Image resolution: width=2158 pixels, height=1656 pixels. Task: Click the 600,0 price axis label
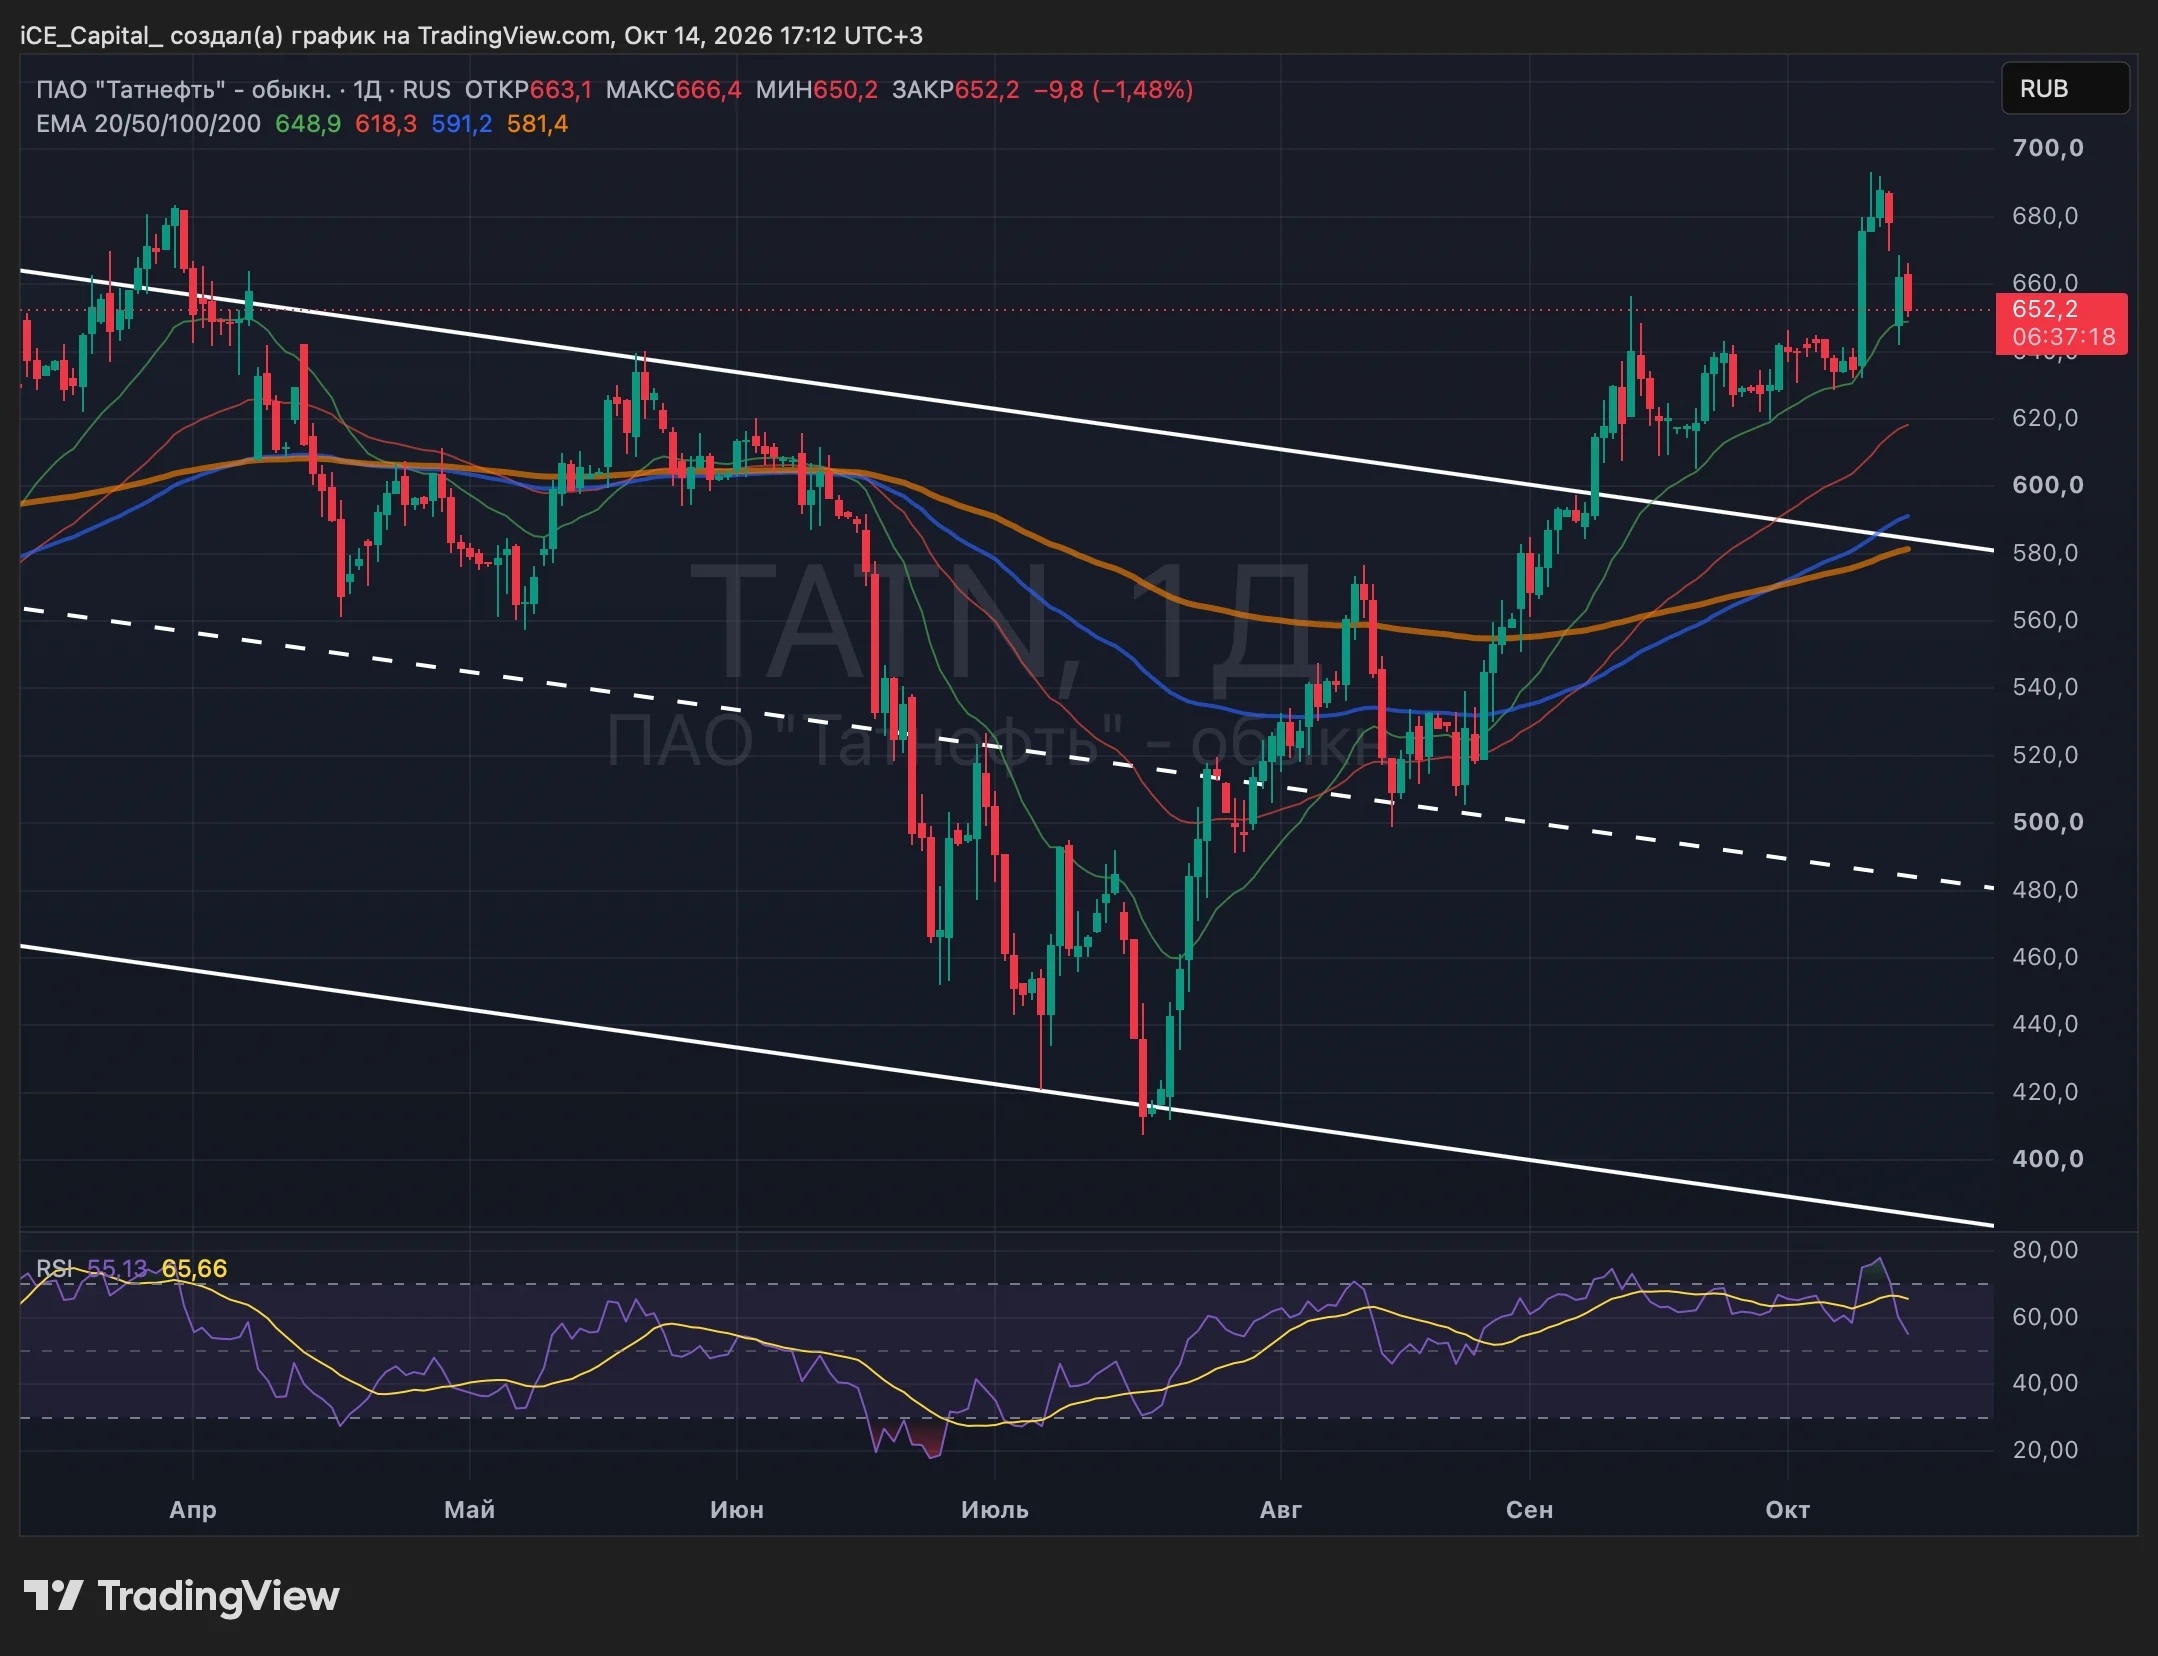(2048, 485)
